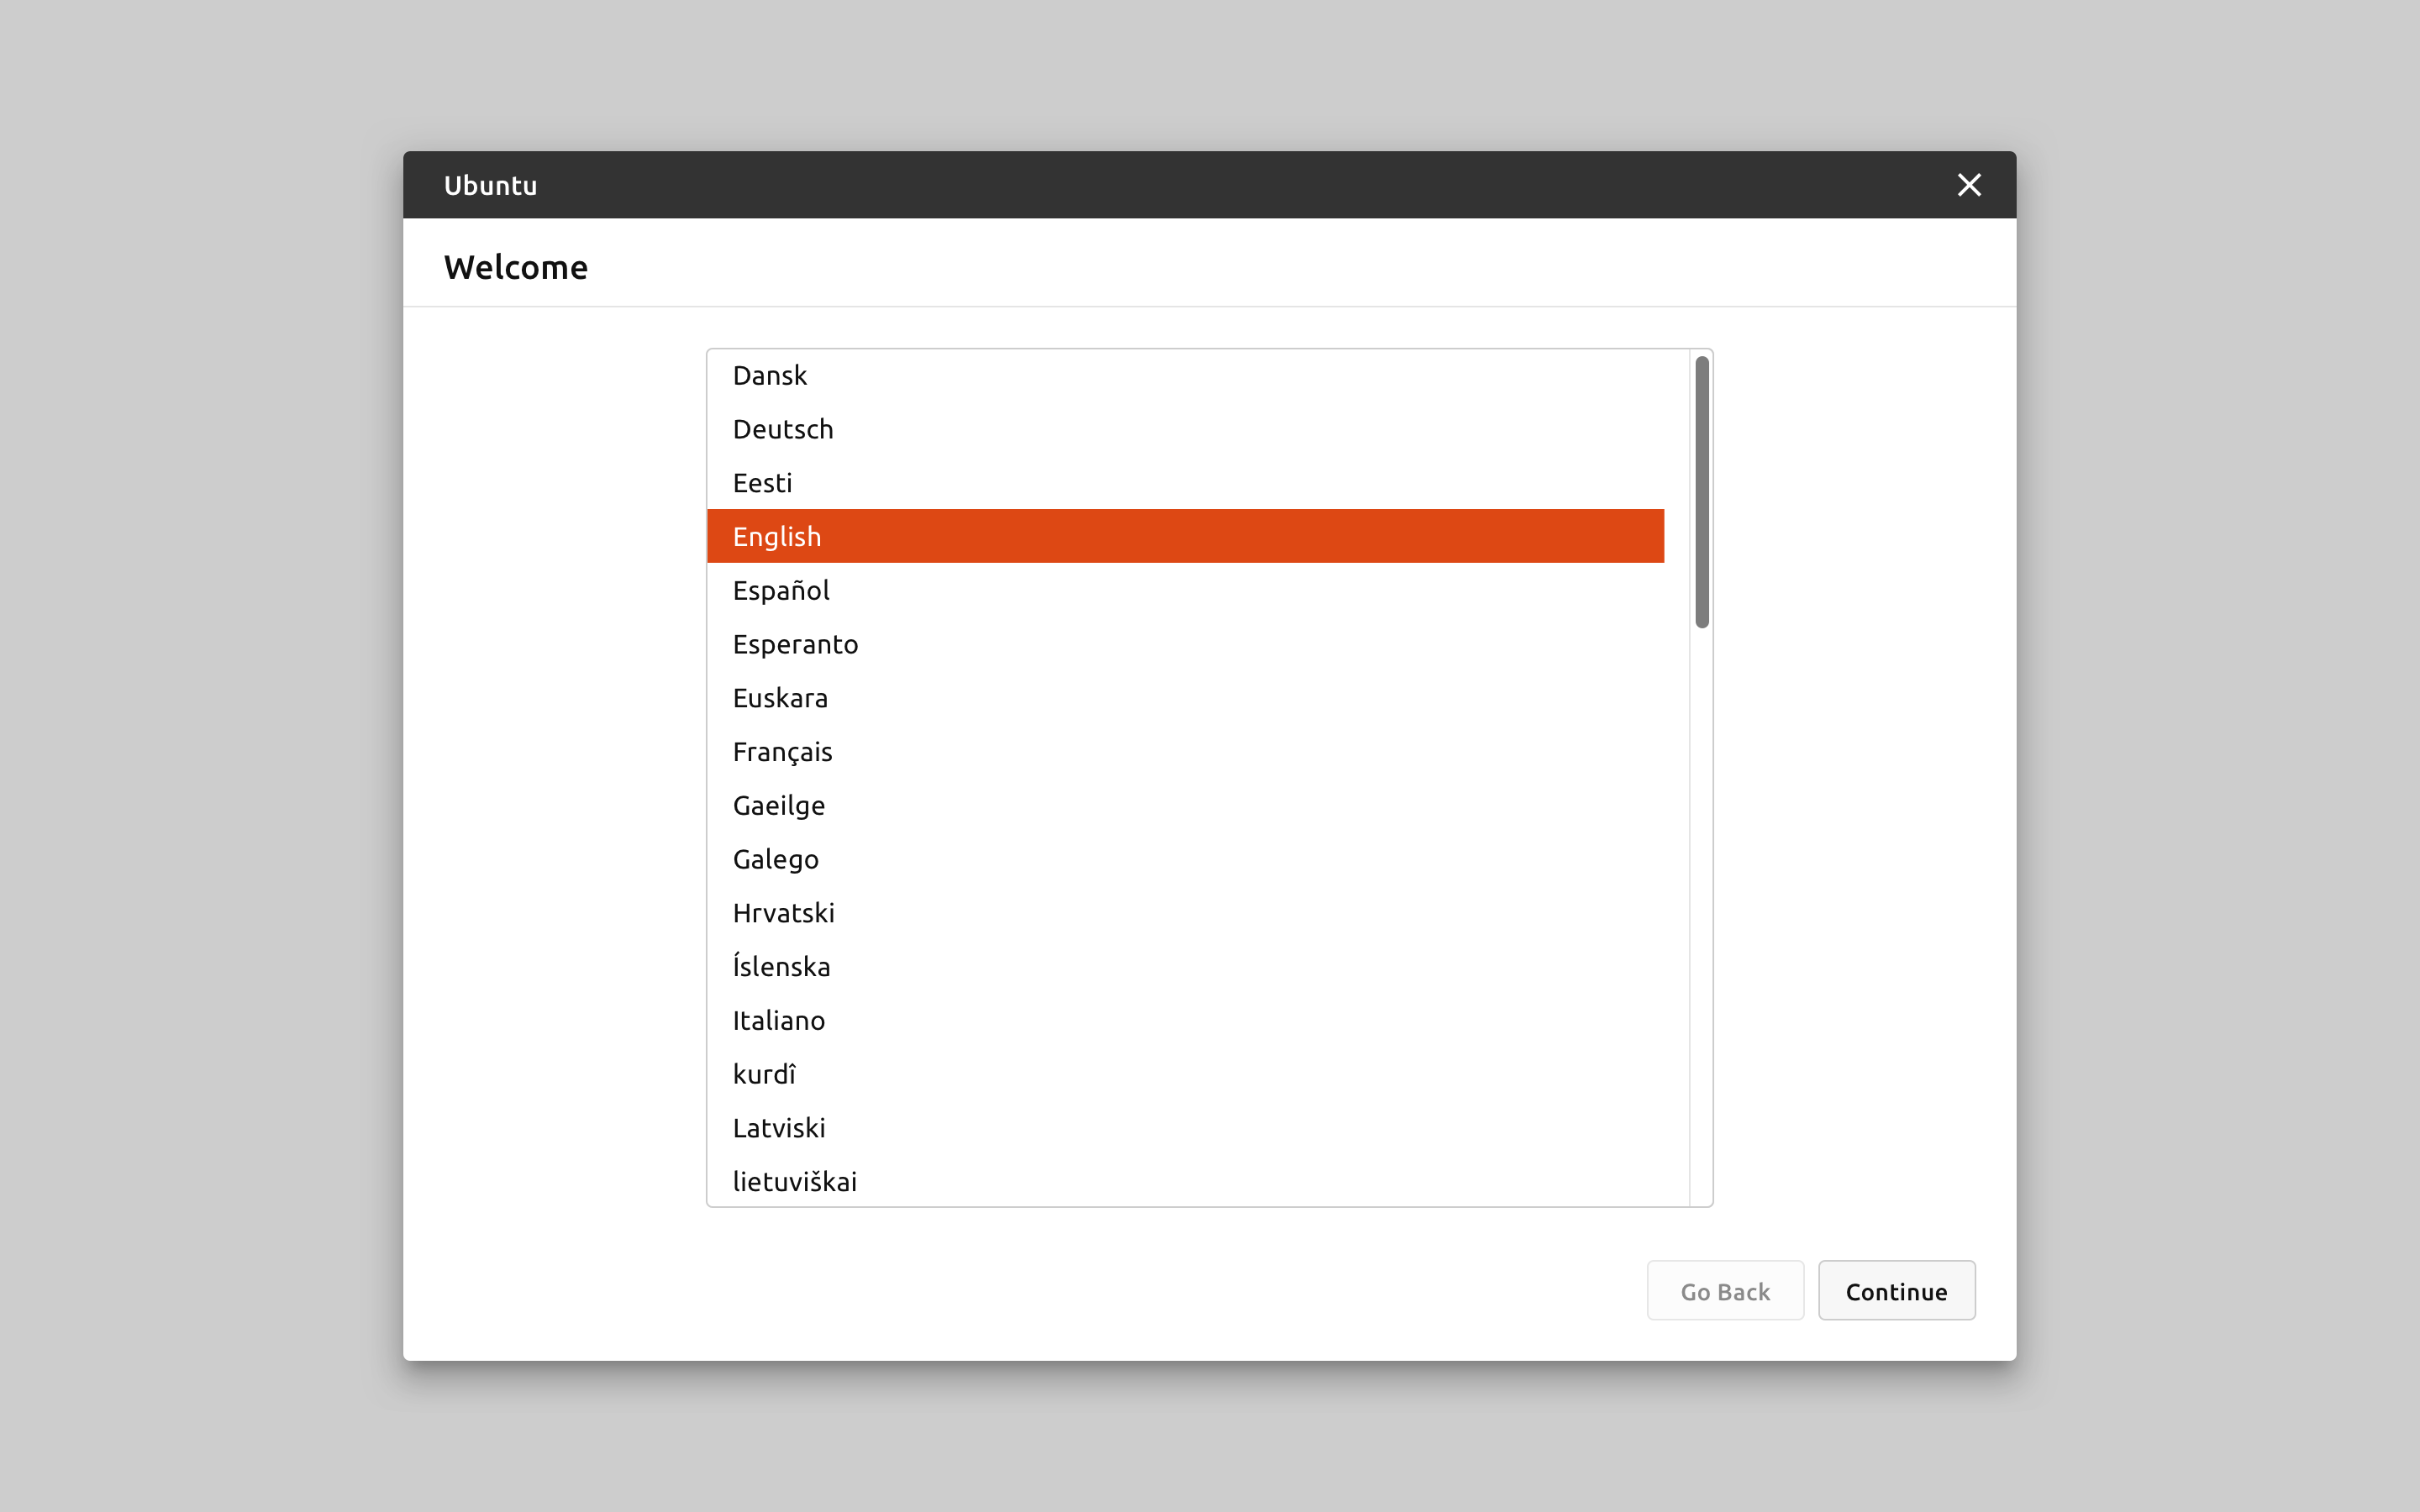The height and width of the screenshot is (1512, 2420).
Task: Choose Latviski from the list
Action: click(779, 1128)
